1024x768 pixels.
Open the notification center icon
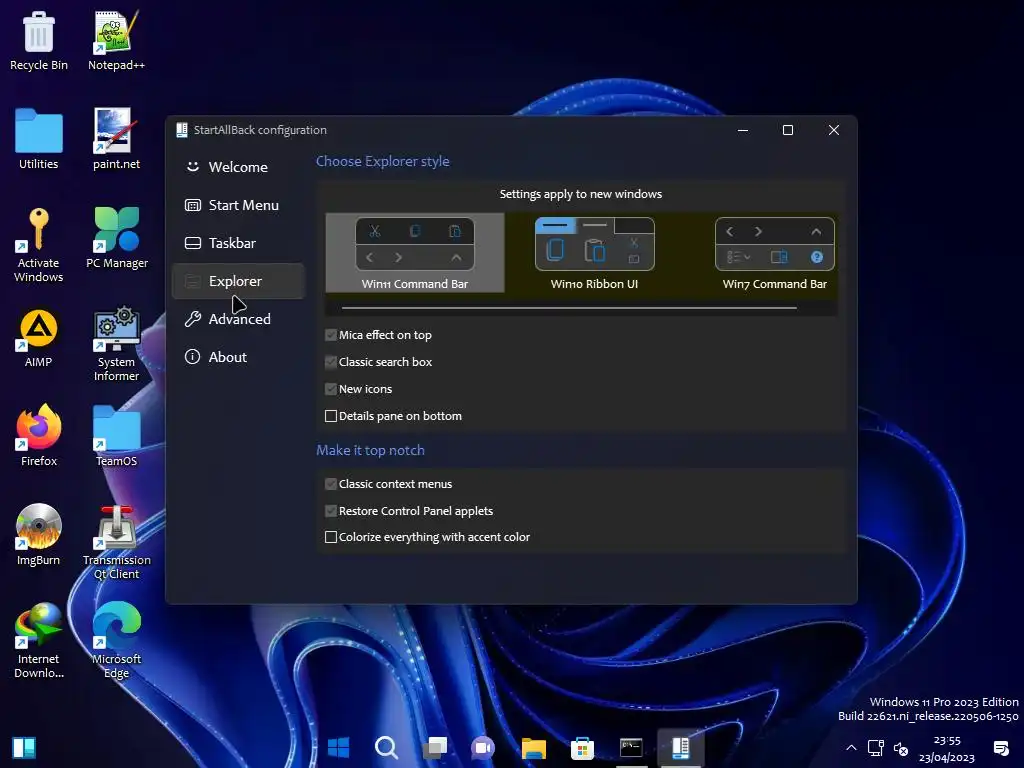coord(1000,748)
